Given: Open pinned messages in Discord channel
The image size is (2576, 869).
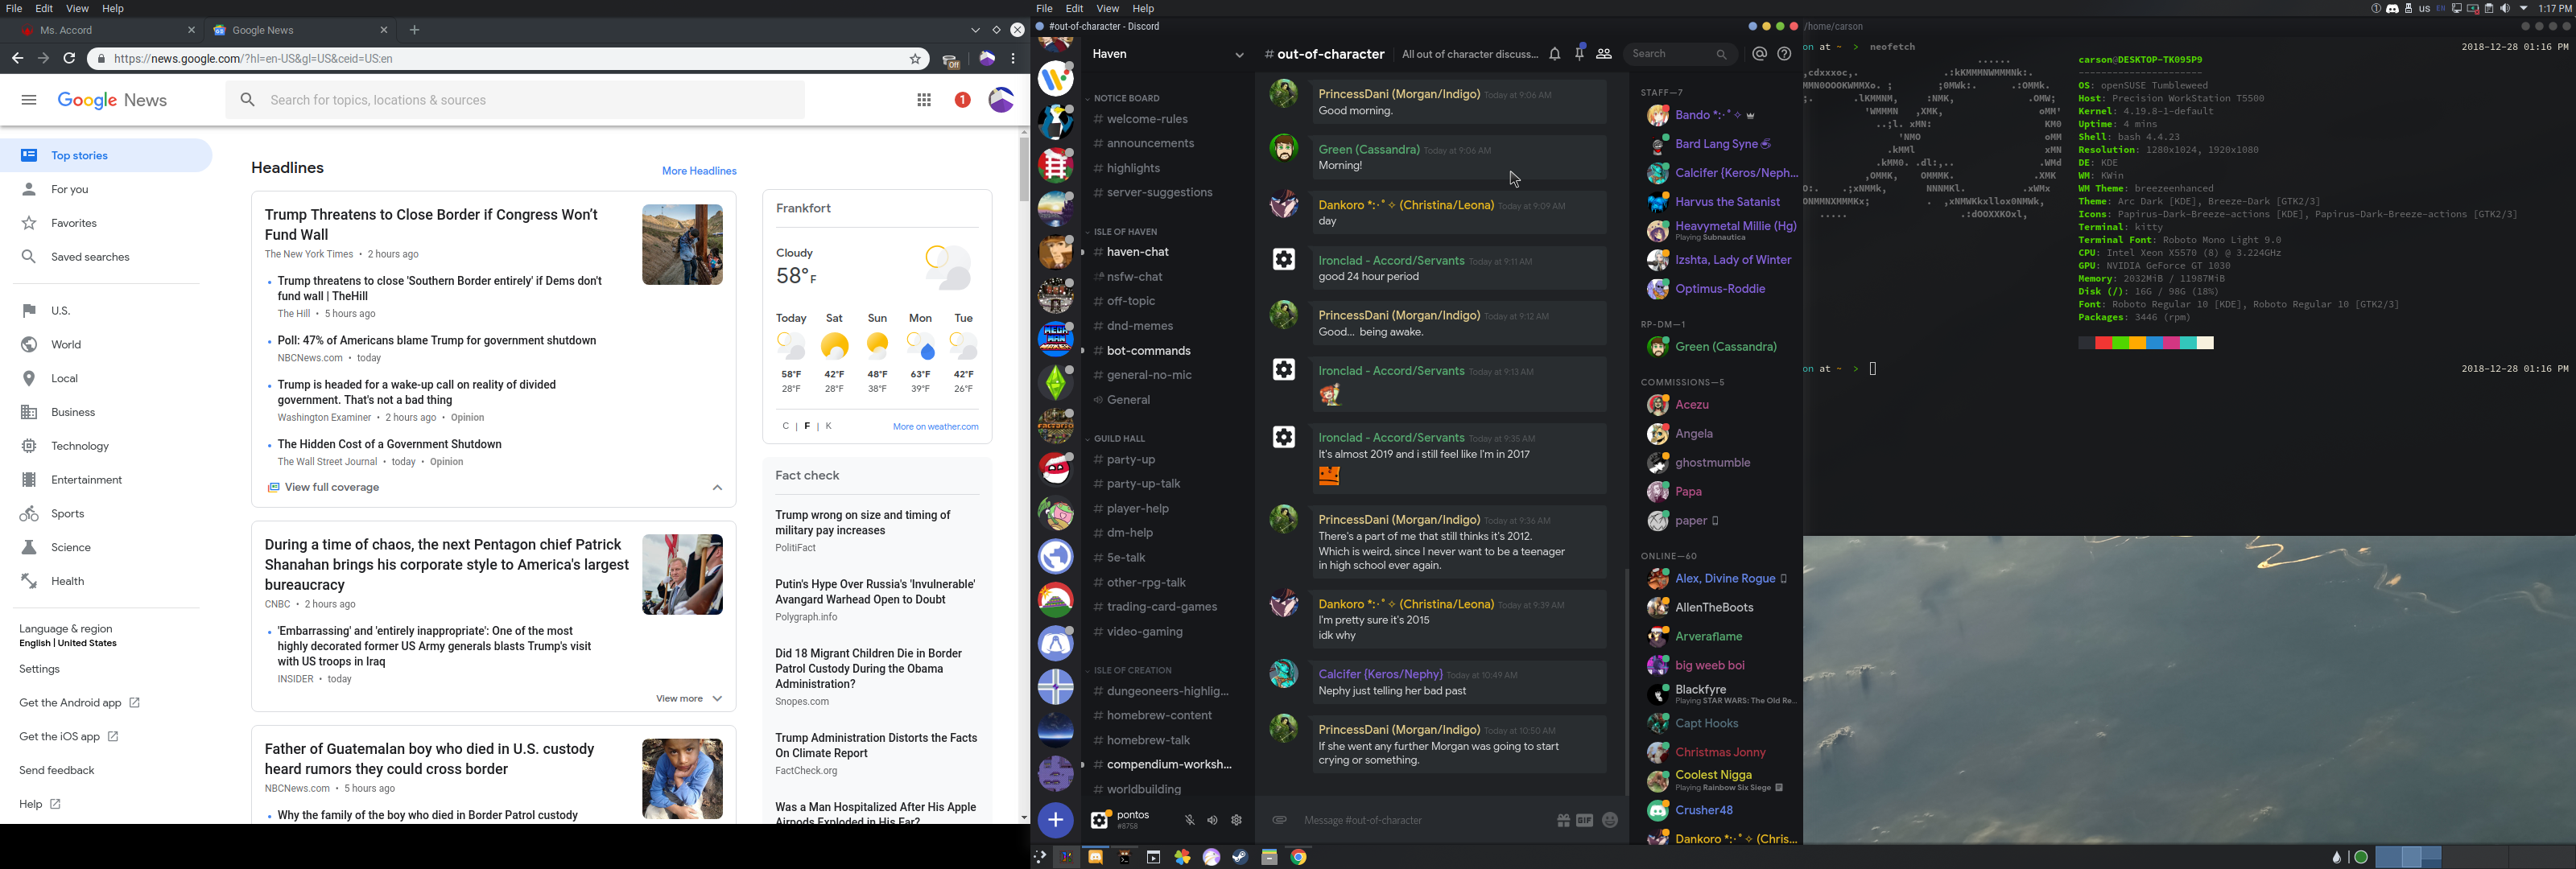Looking at the screenshot, I should point(1580,53).
